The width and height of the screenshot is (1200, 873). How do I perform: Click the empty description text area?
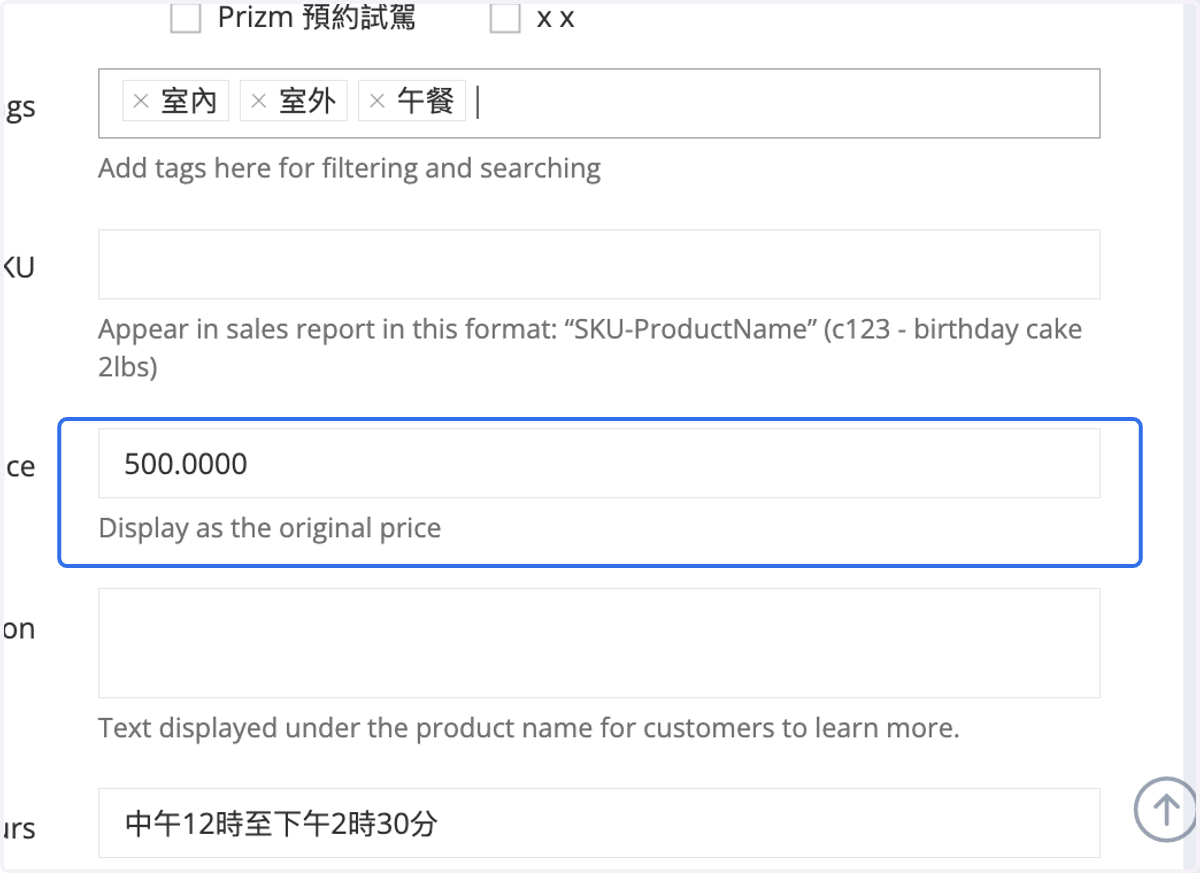[599, 643]
